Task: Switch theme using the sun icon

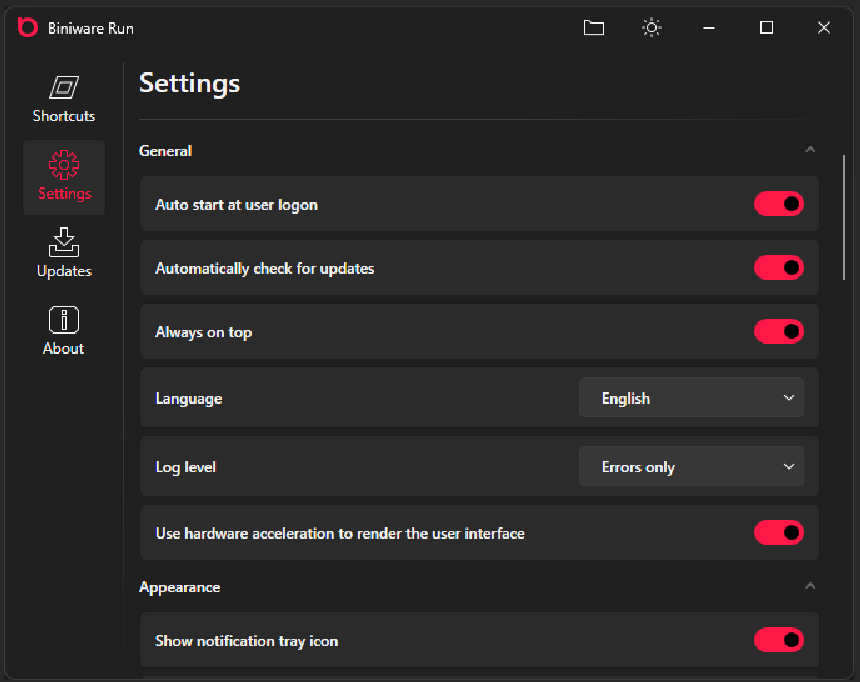Action: click(652, 27)
